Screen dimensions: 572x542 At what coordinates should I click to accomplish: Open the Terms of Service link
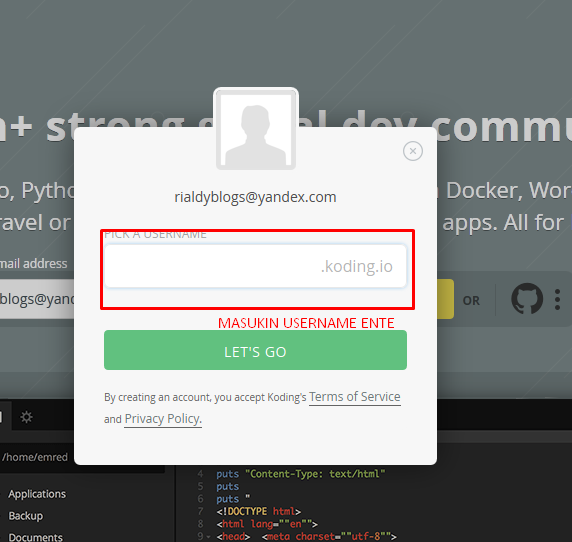(355, 397)
